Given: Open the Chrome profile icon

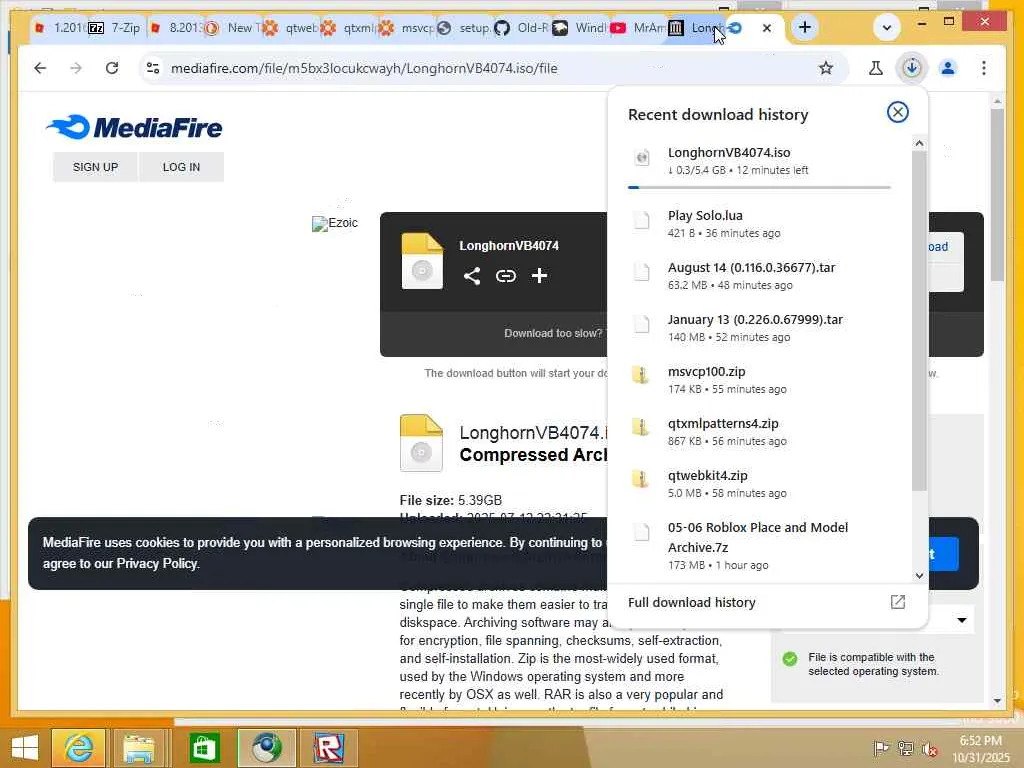Looking at the screenshot, I should (948, 68).
